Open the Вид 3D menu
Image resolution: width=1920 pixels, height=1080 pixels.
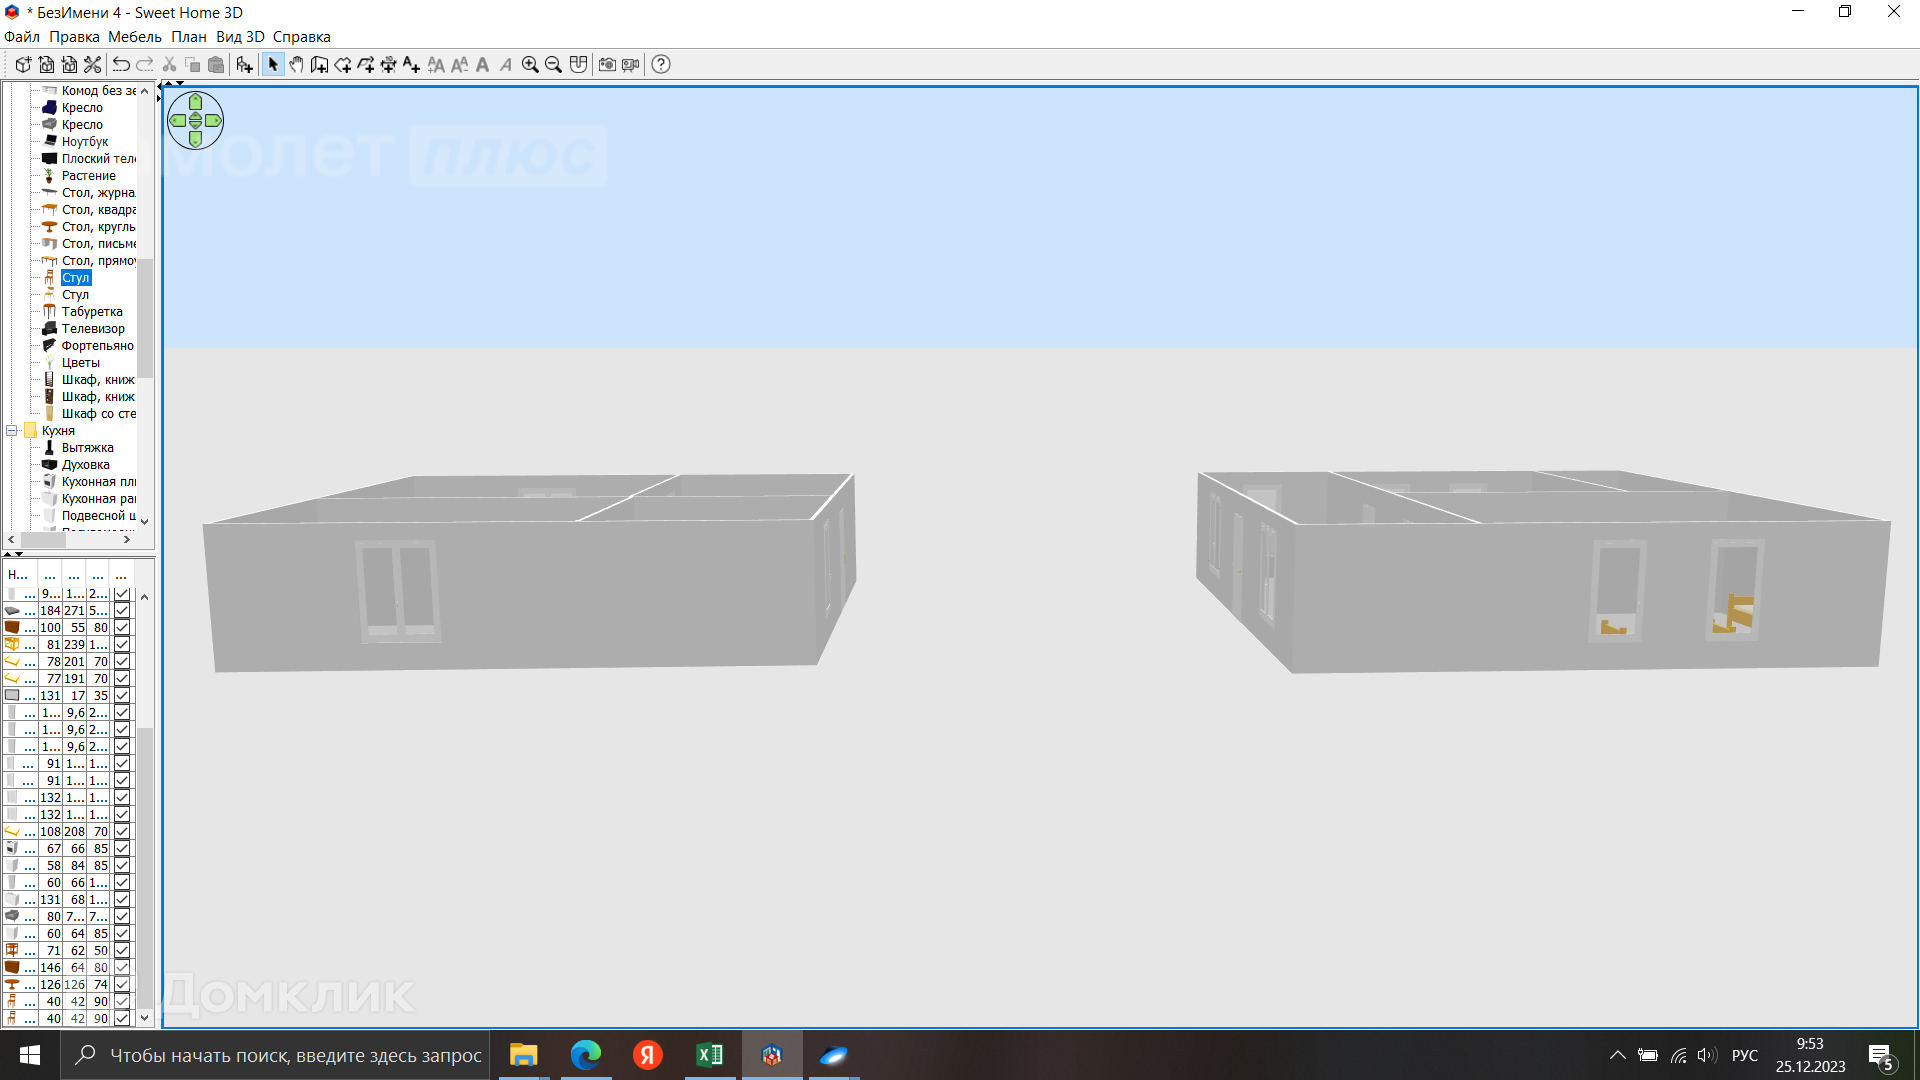point(240,37)
